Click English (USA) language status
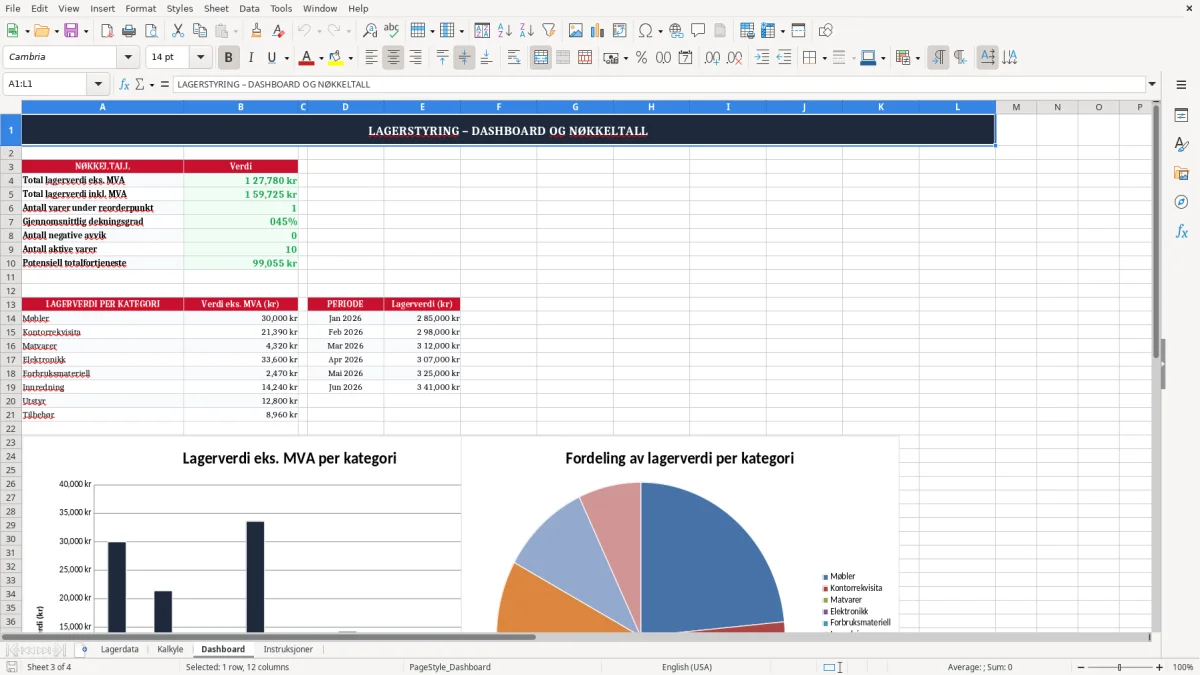Screen dimensions: 1200x675 point(687,667)
